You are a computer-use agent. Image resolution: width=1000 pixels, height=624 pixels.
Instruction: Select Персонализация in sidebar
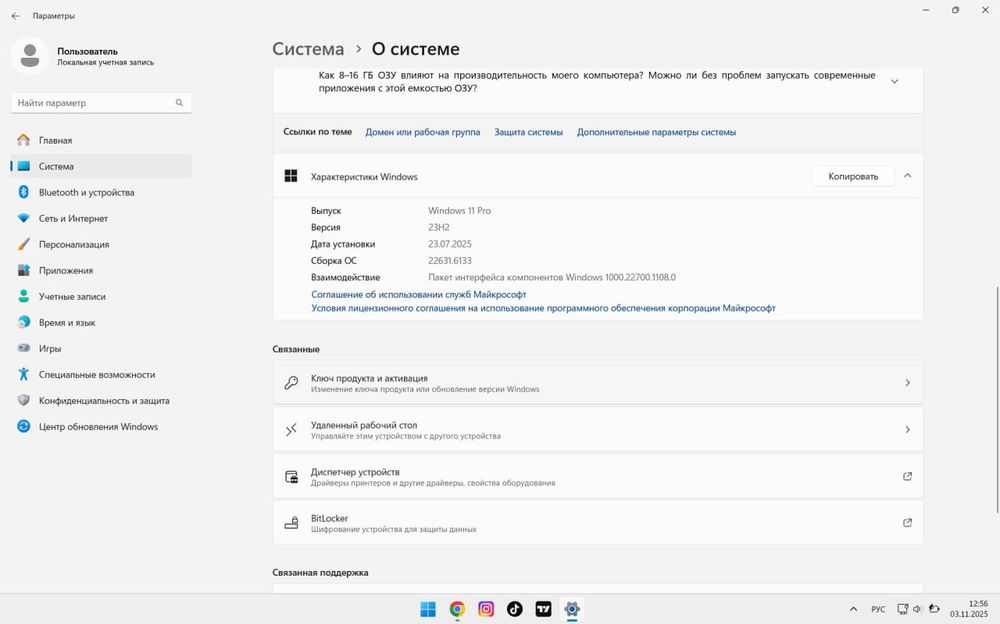coord(101,244)
